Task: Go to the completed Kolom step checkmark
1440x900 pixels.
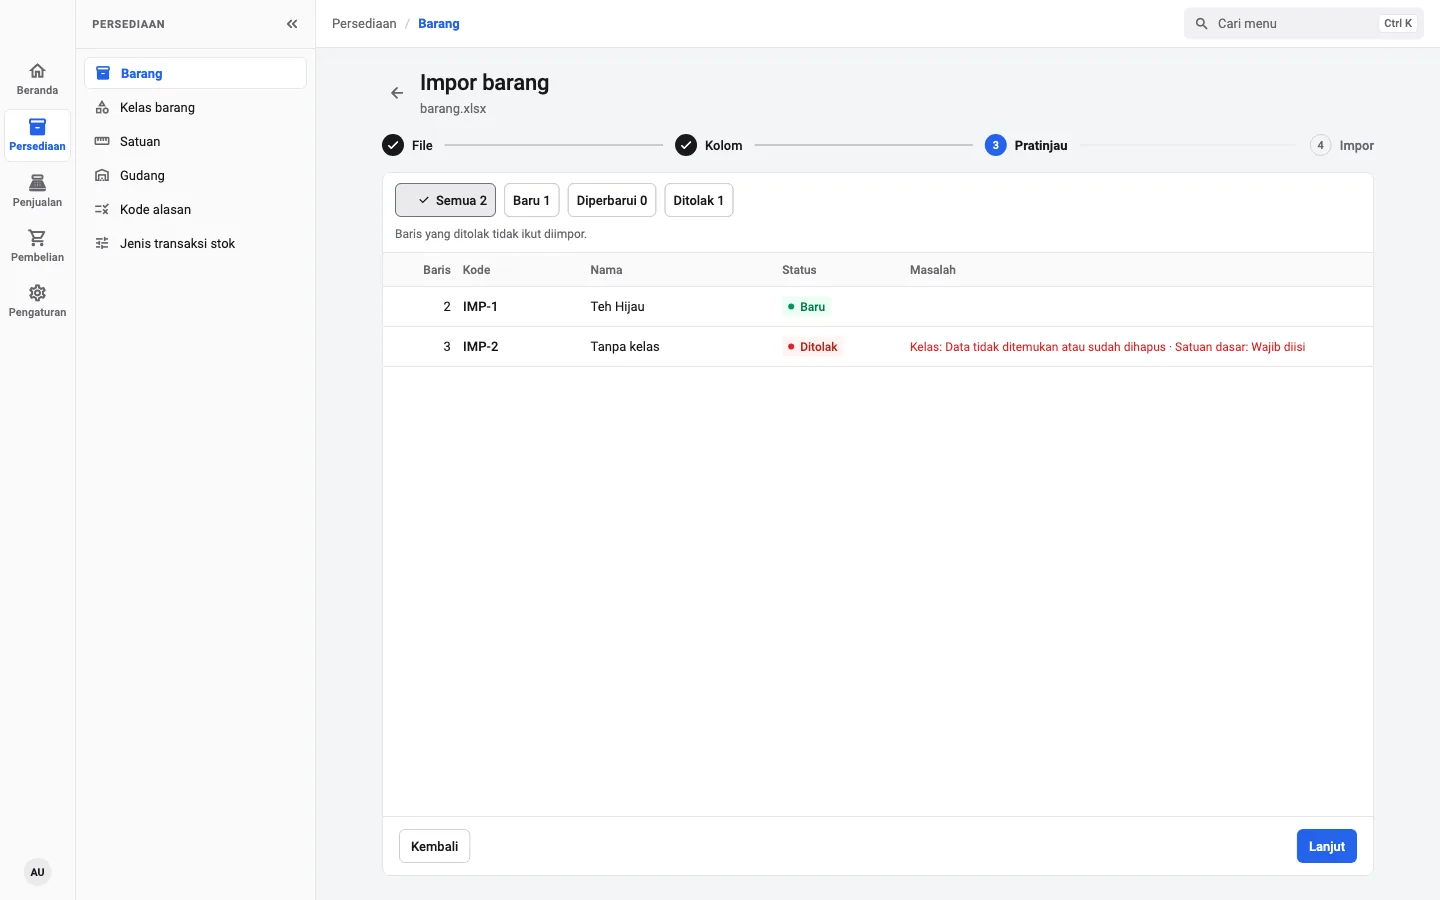Action: (686, 145)
